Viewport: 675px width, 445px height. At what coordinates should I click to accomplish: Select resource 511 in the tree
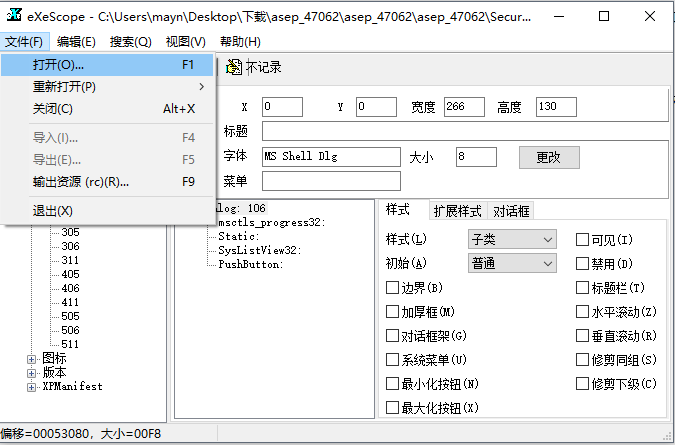[70, 344]
